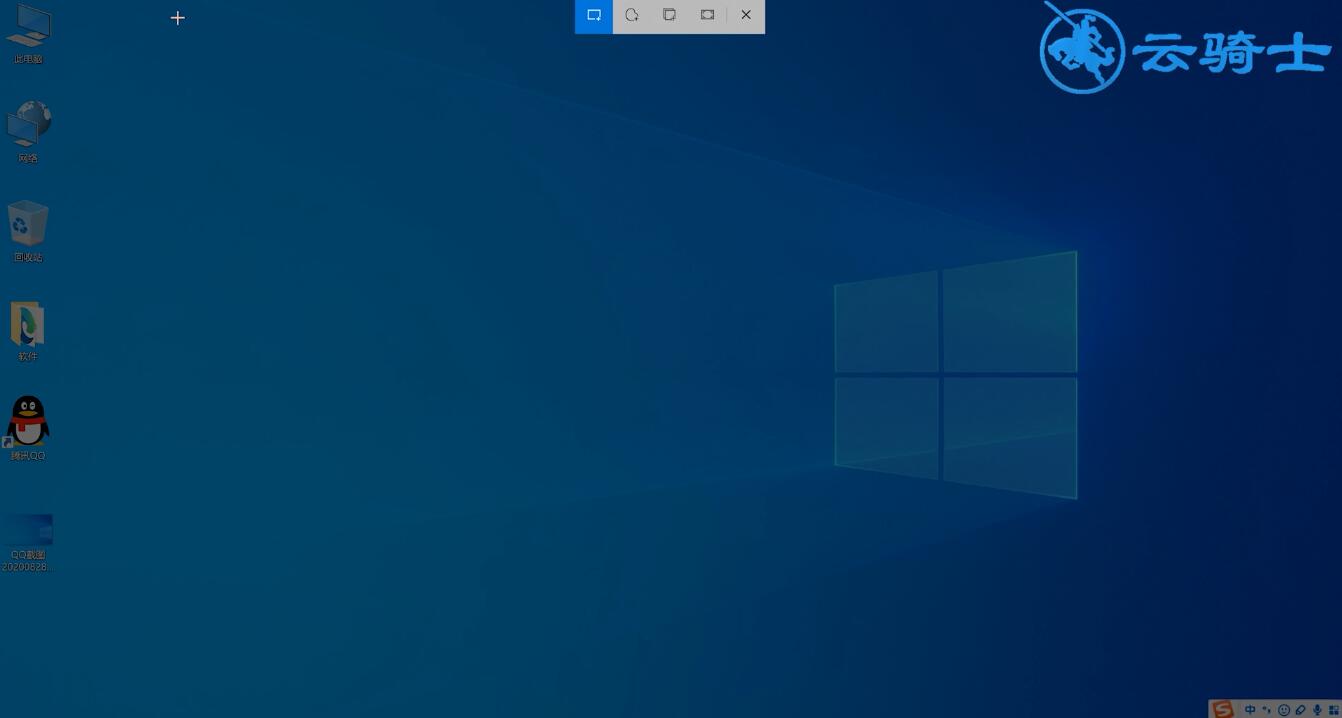The image size is (1342, 718).
Task: Select the window snip mode
Action: [670, 16]
